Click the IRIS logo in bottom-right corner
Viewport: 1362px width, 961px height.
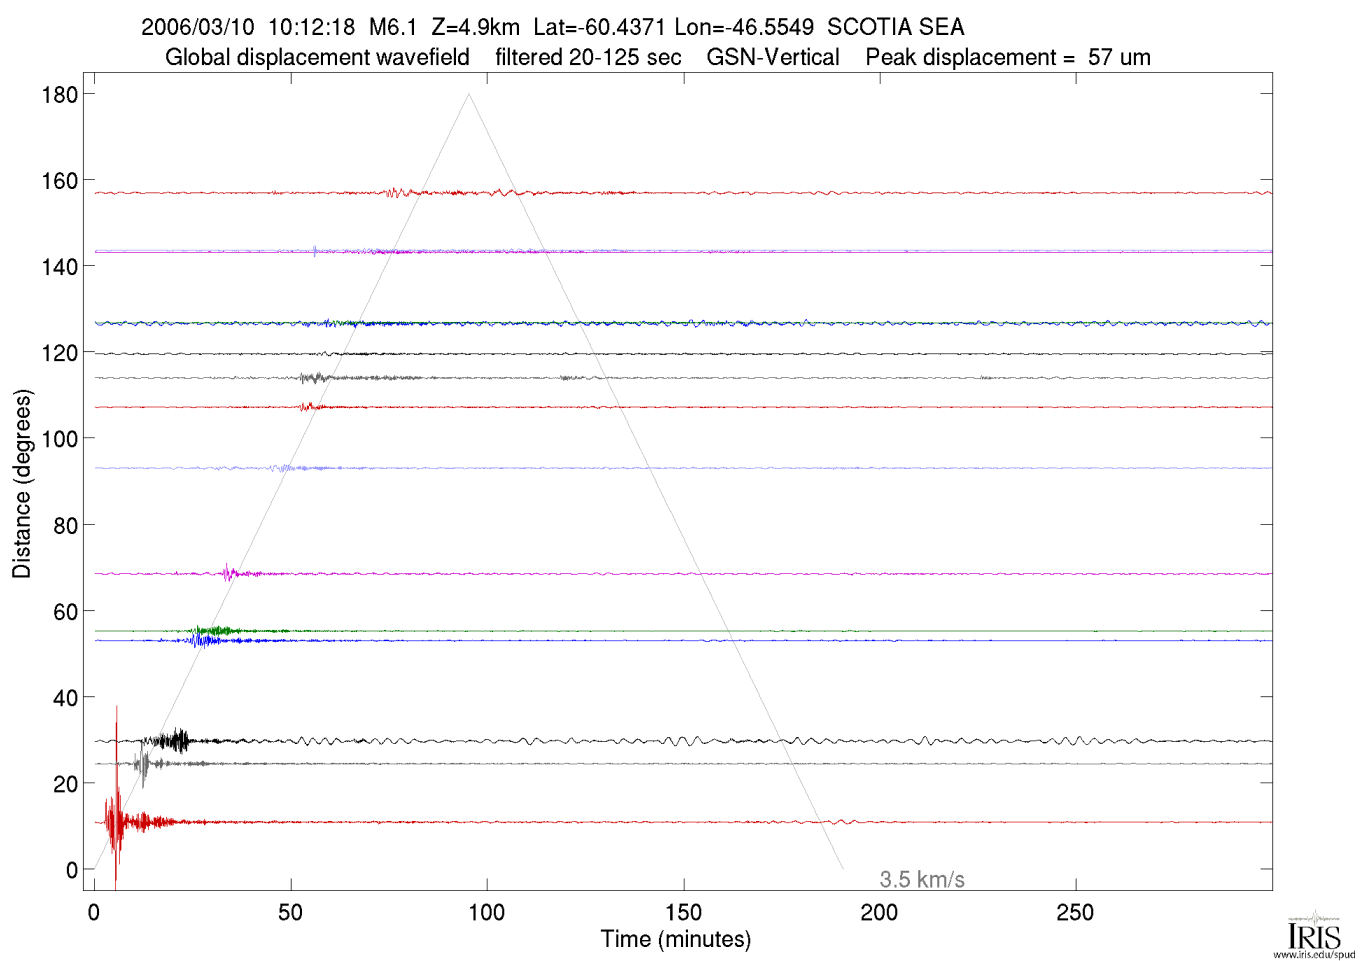coord(1313,933)
